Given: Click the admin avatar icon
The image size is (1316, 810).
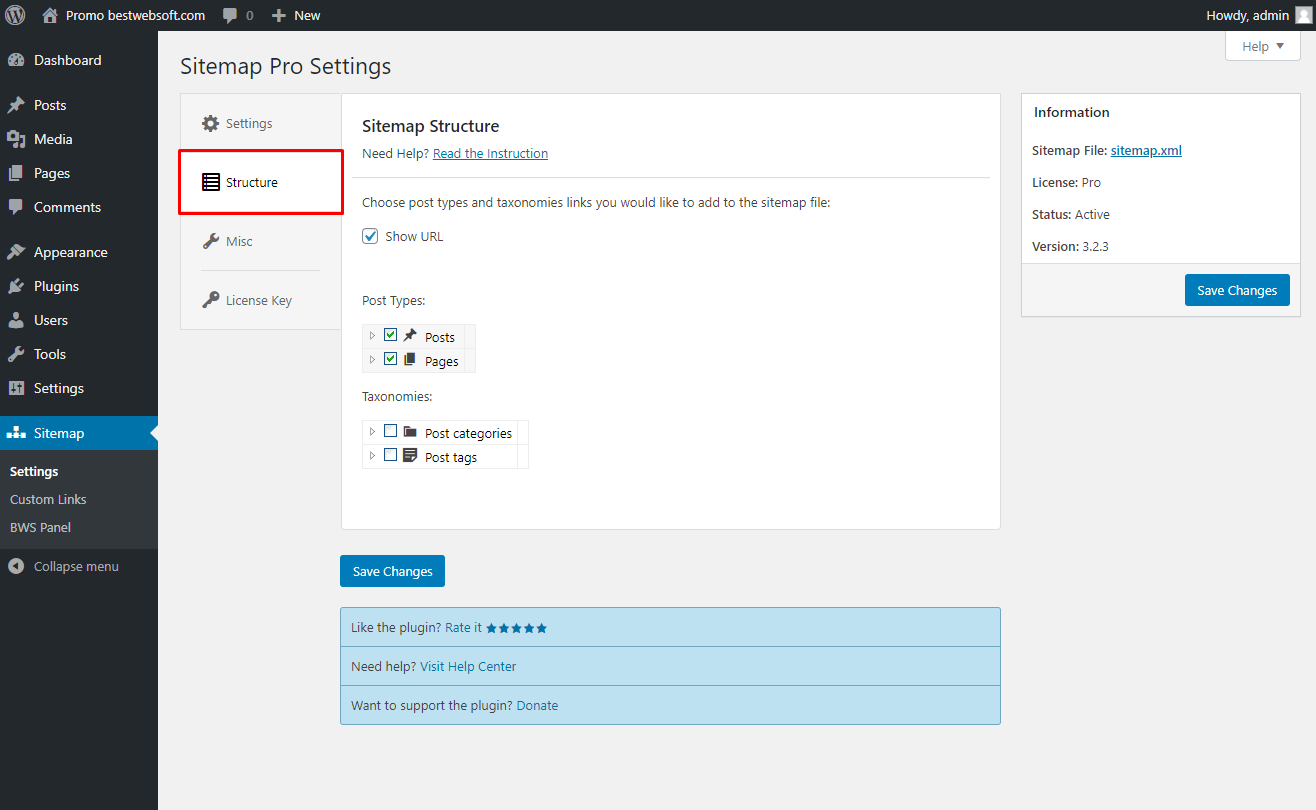Looking at the screenshot, I should pos(1302,15).
